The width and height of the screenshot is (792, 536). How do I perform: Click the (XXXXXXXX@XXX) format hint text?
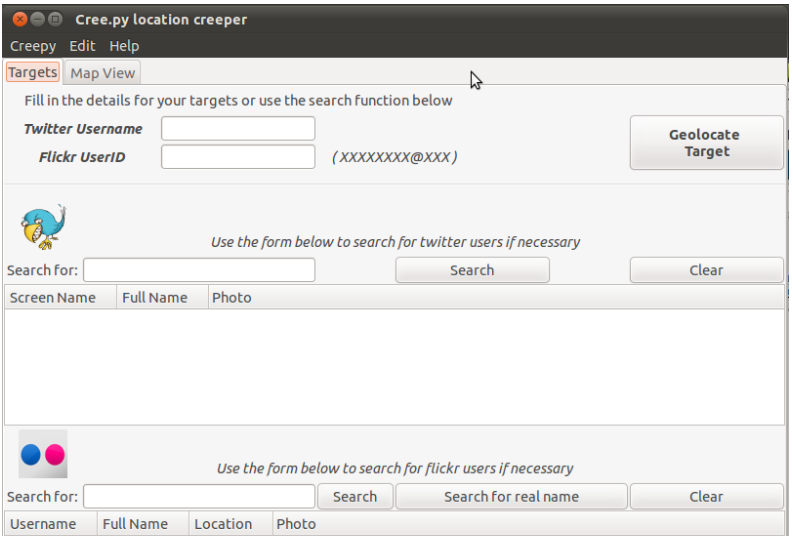click(394, 157)
